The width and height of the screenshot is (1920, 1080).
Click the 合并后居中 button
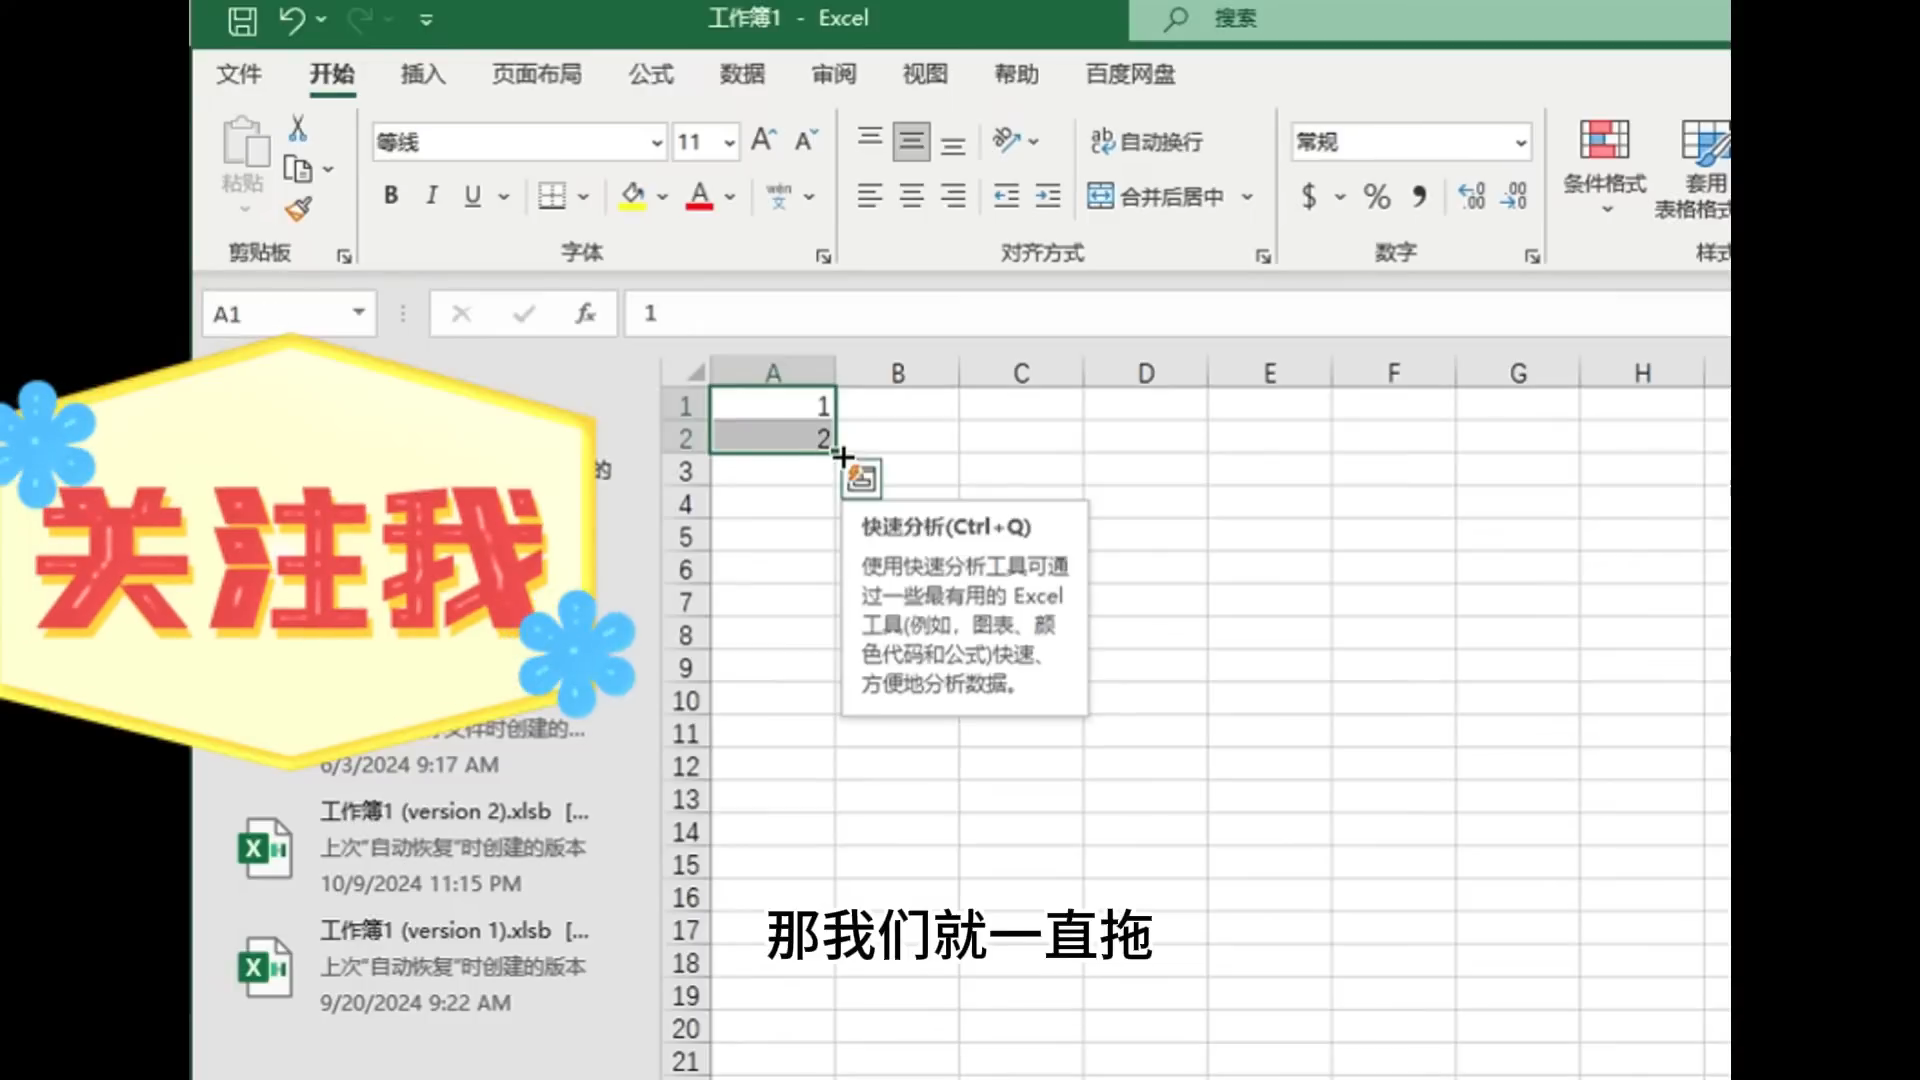tap(1156, 196)
